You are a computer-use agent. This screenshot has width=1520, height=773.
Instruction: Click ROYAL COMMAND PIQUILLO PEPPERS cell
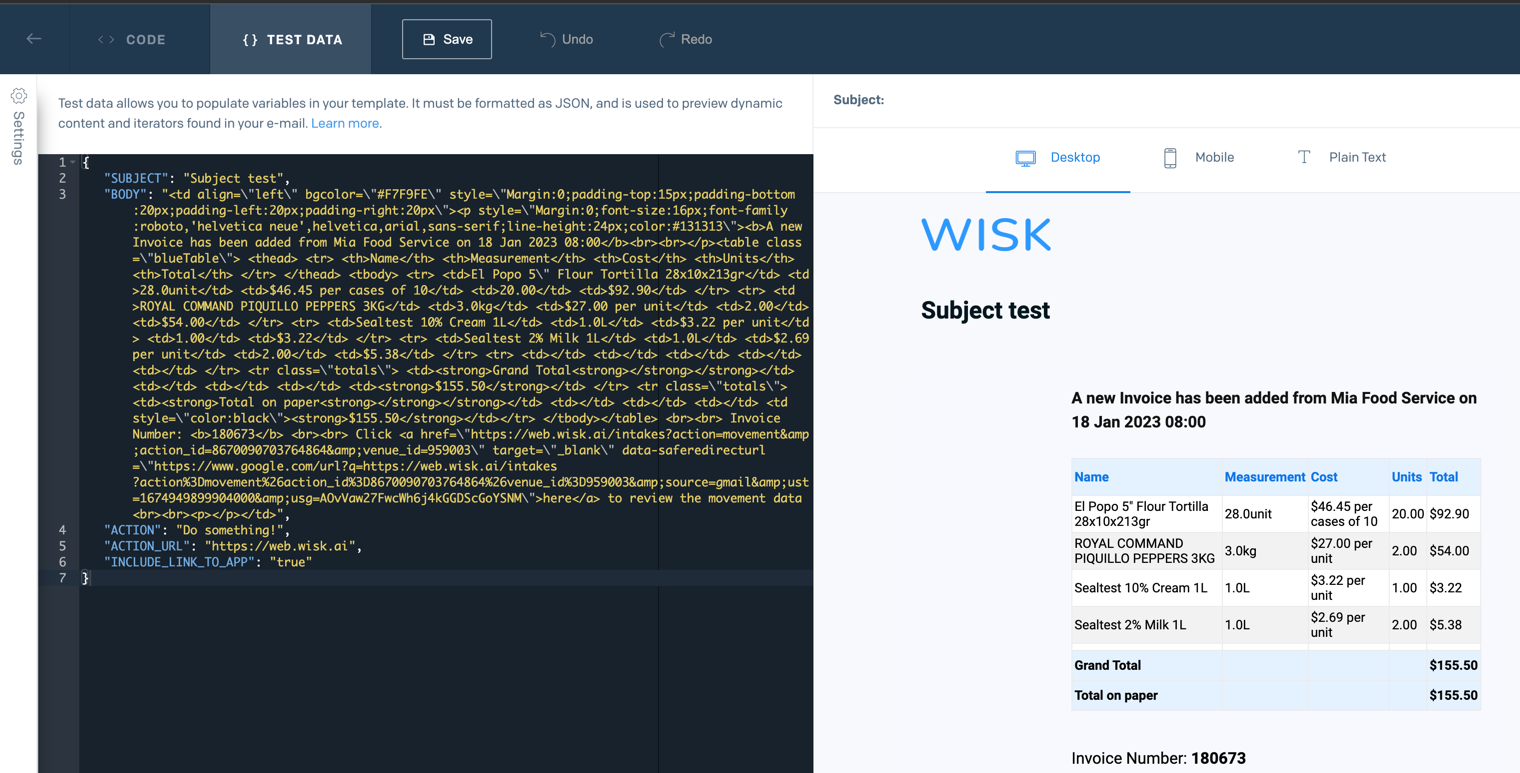click(1146, 551)
